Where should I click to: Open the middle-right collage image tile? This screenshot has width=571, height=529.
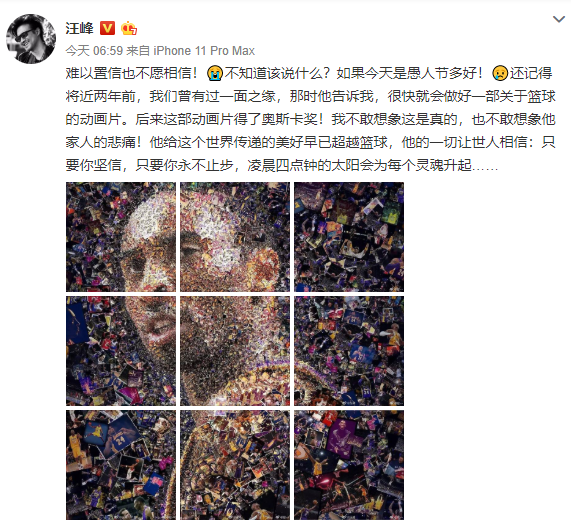coord(349,351)
